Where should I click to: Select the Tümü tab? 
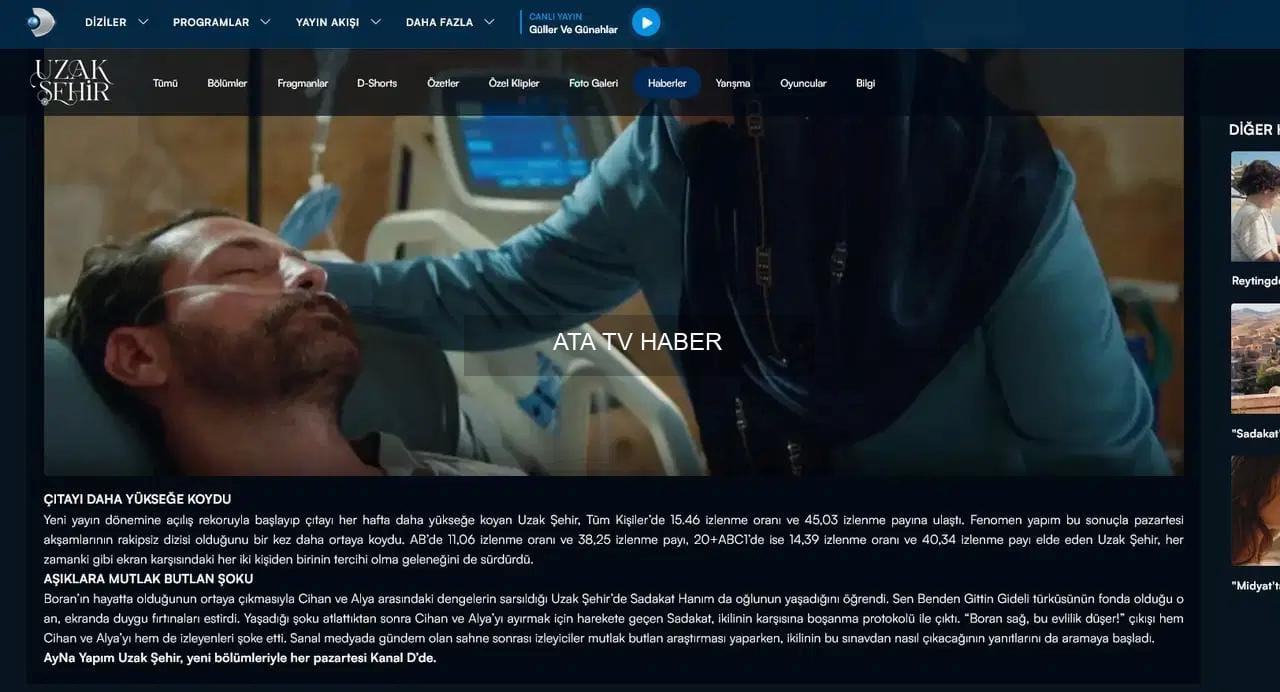(x=165, y=83)
